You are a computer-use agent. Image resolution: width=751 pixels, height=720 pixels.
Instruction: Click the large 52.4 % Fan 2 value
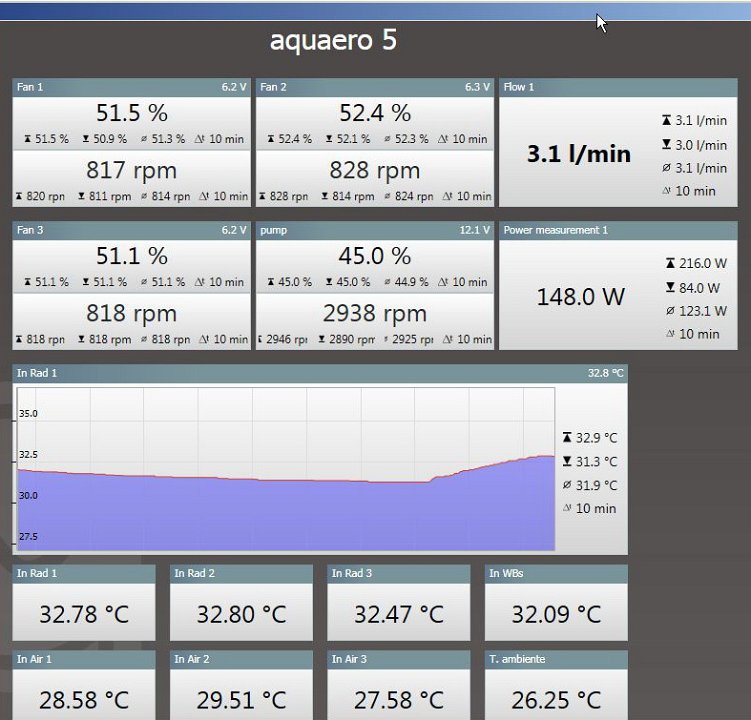click(375, 113)
